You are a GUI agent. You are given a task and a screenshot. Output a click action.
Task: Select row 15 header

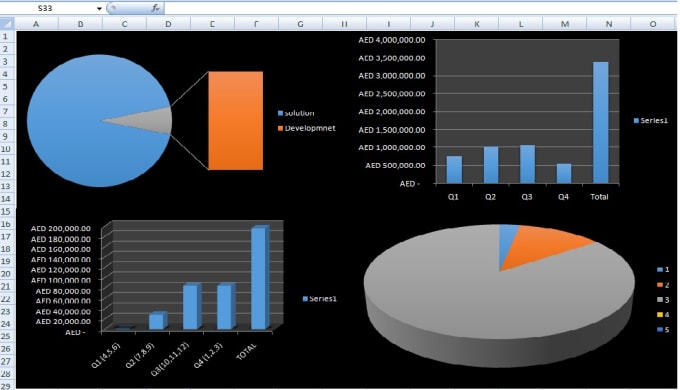pyautogui.click(x=6, y=212)
